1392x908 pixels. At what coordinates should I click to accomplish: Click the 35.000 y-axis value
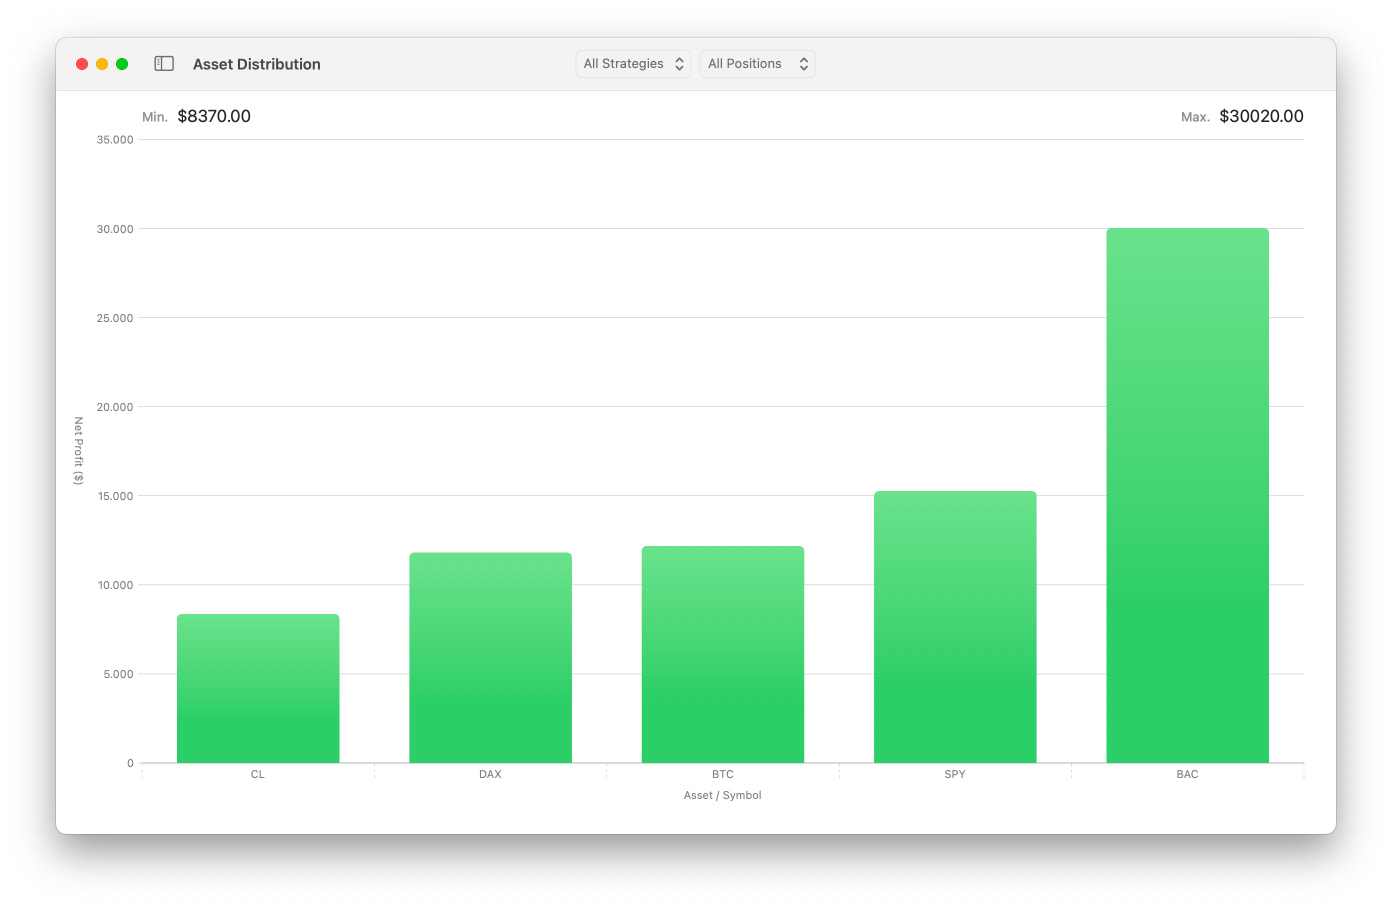[x=115, y=140]
